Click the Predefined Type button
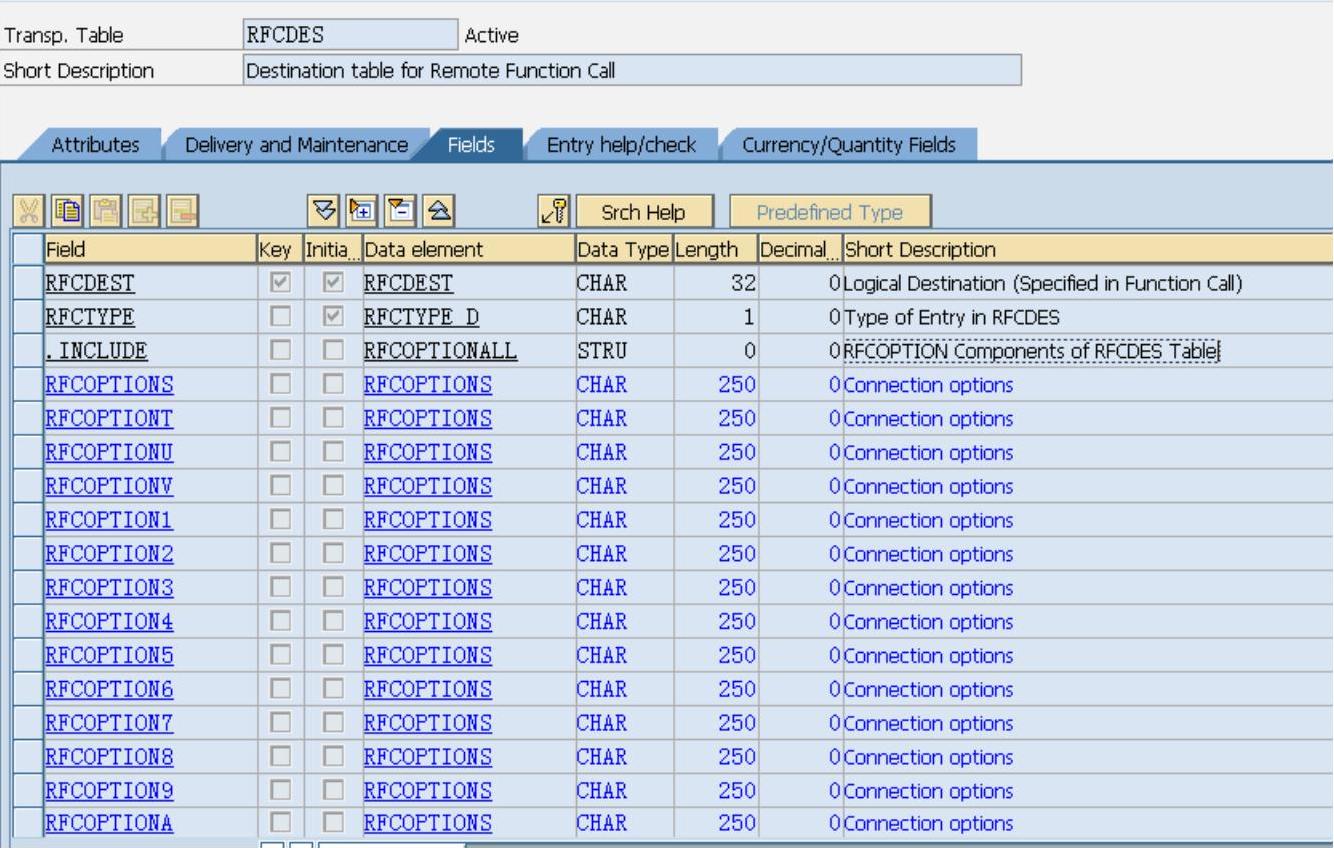The image size is (1334, 848). coord(830,212)
